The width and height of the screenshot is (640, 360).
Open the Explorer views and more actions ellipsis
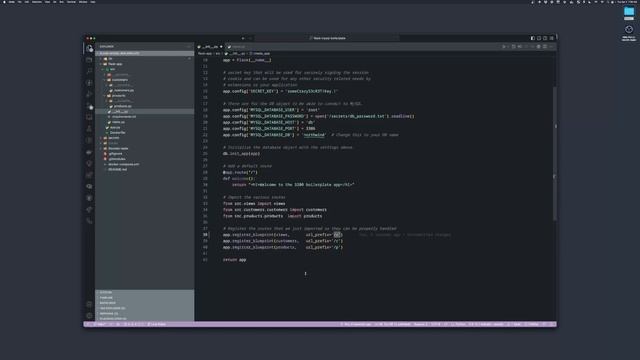coord(189,47)
